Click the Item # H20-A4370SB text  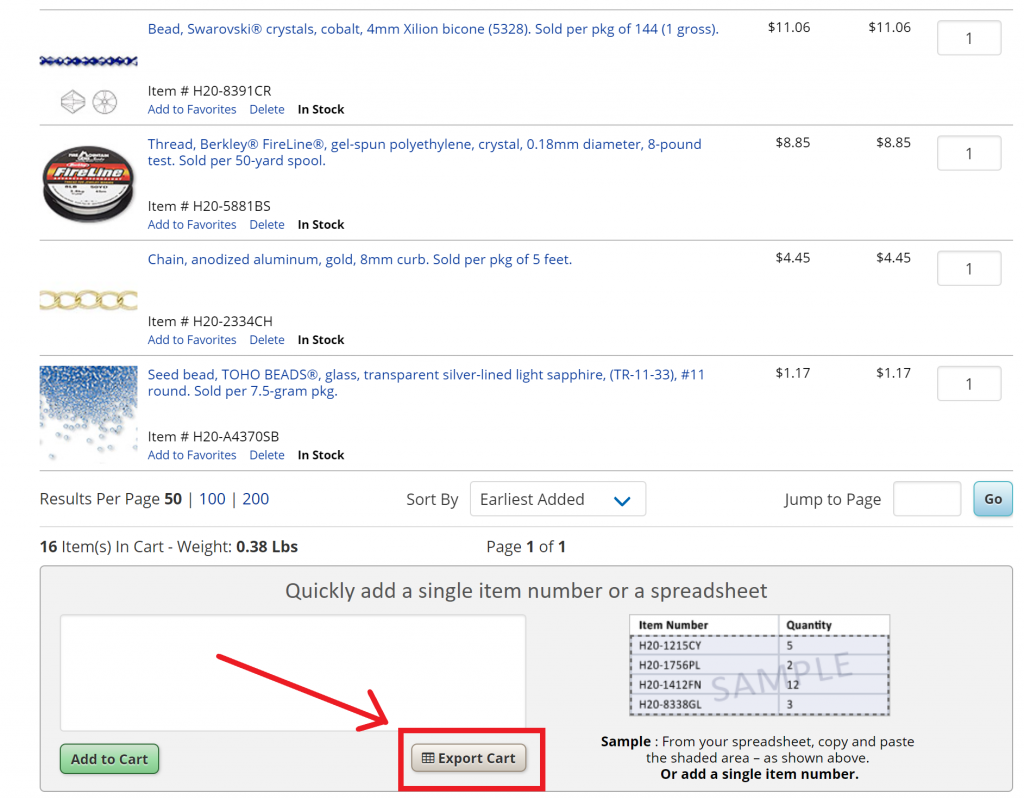point(213,436)
